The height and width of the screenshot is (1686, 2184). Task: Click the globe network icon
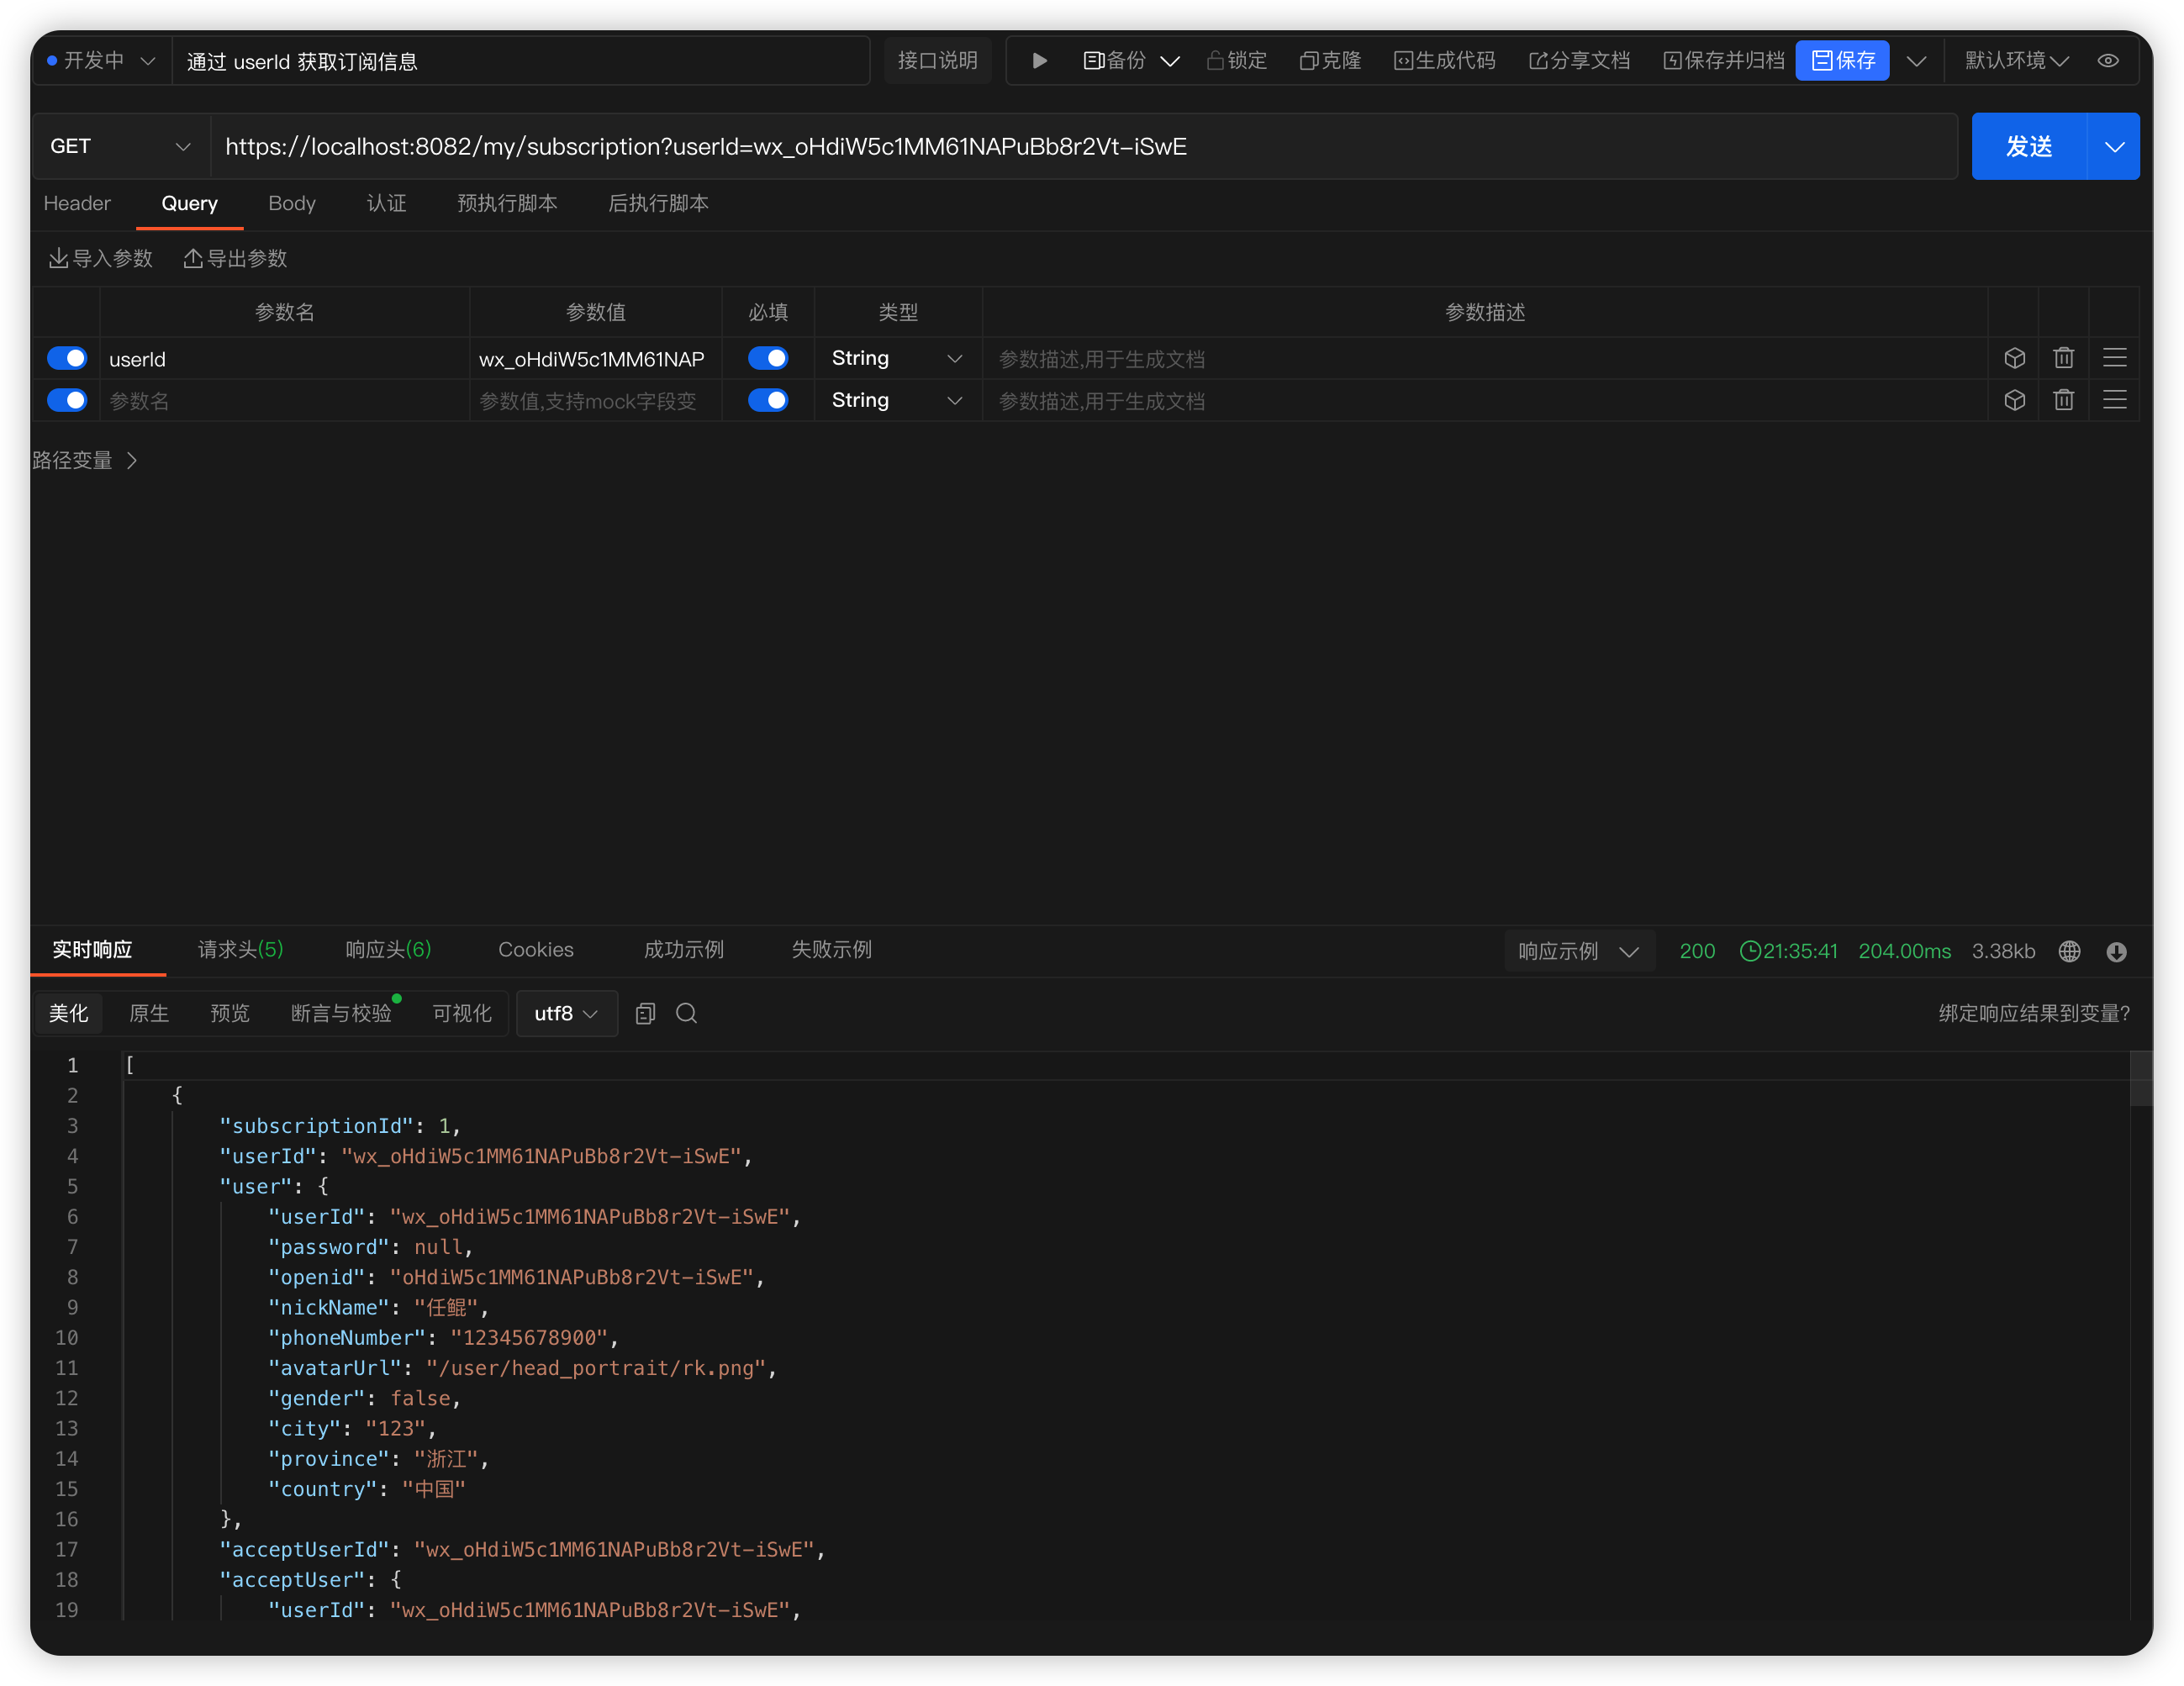coord(2069,951)
